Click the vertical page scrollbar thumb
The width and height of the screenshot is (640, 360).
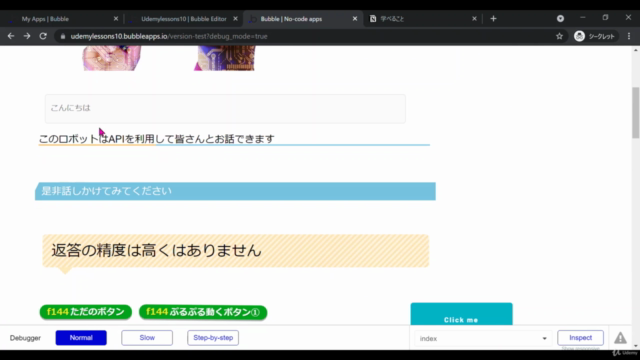tap(636, 112)
